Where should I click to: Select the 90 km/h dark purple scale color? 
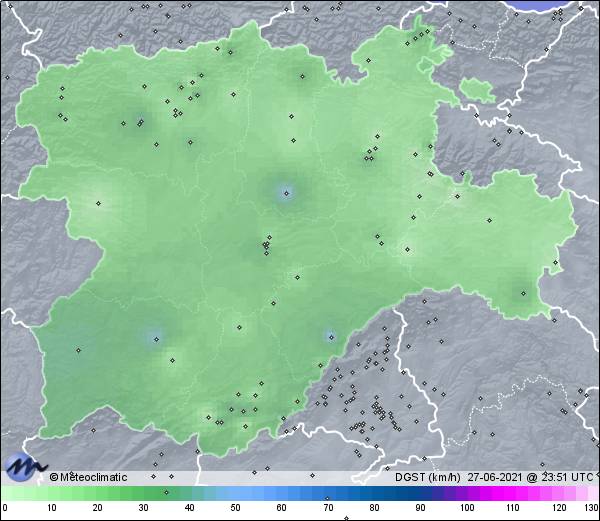(419, 494)
